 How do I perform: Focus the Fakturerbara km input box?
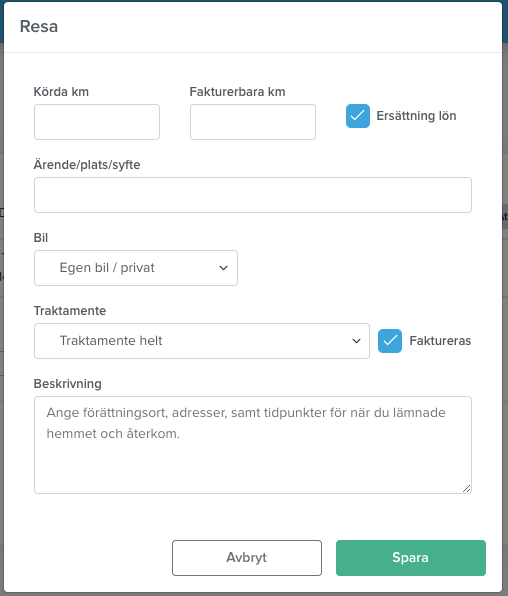tap(253, 122)
